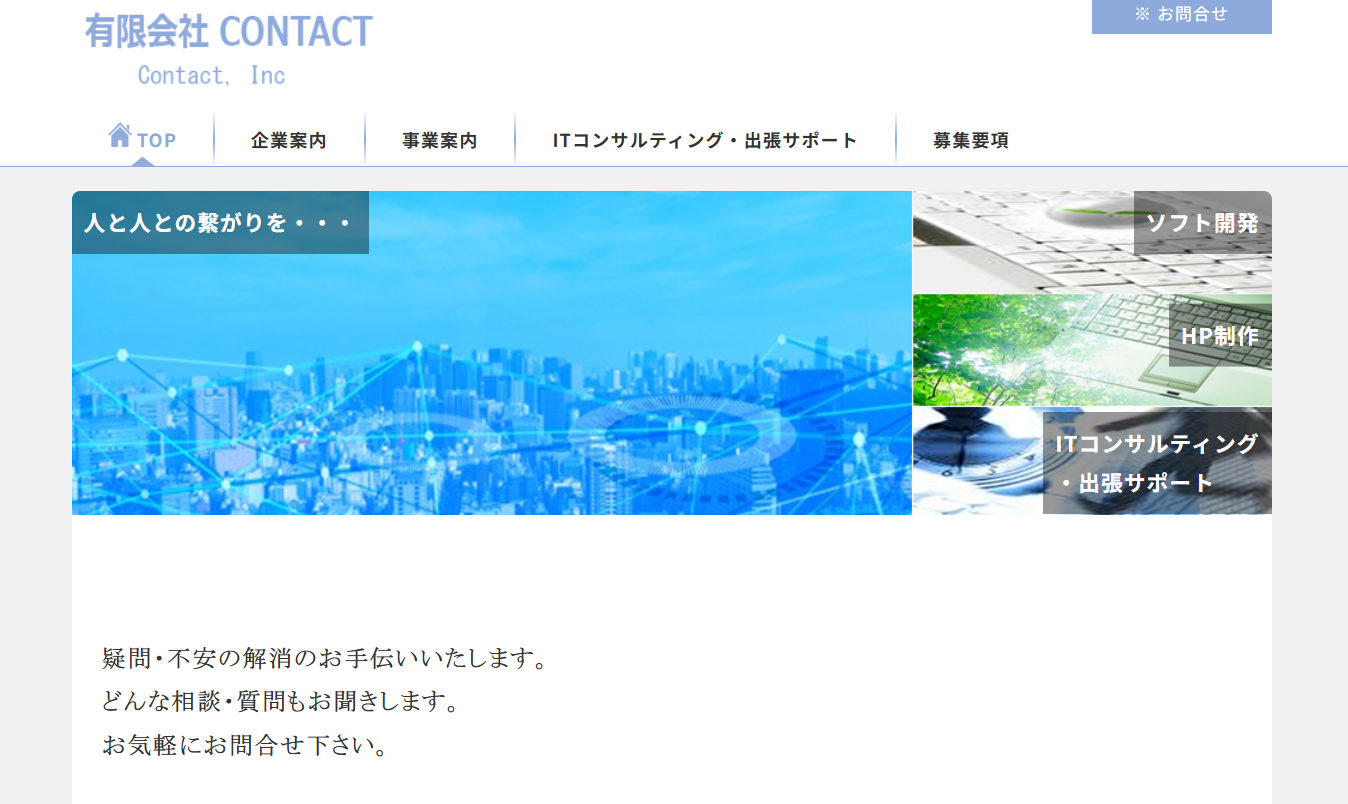
Task: Switch to the 企業案内 page
Action: pos(288,140)
